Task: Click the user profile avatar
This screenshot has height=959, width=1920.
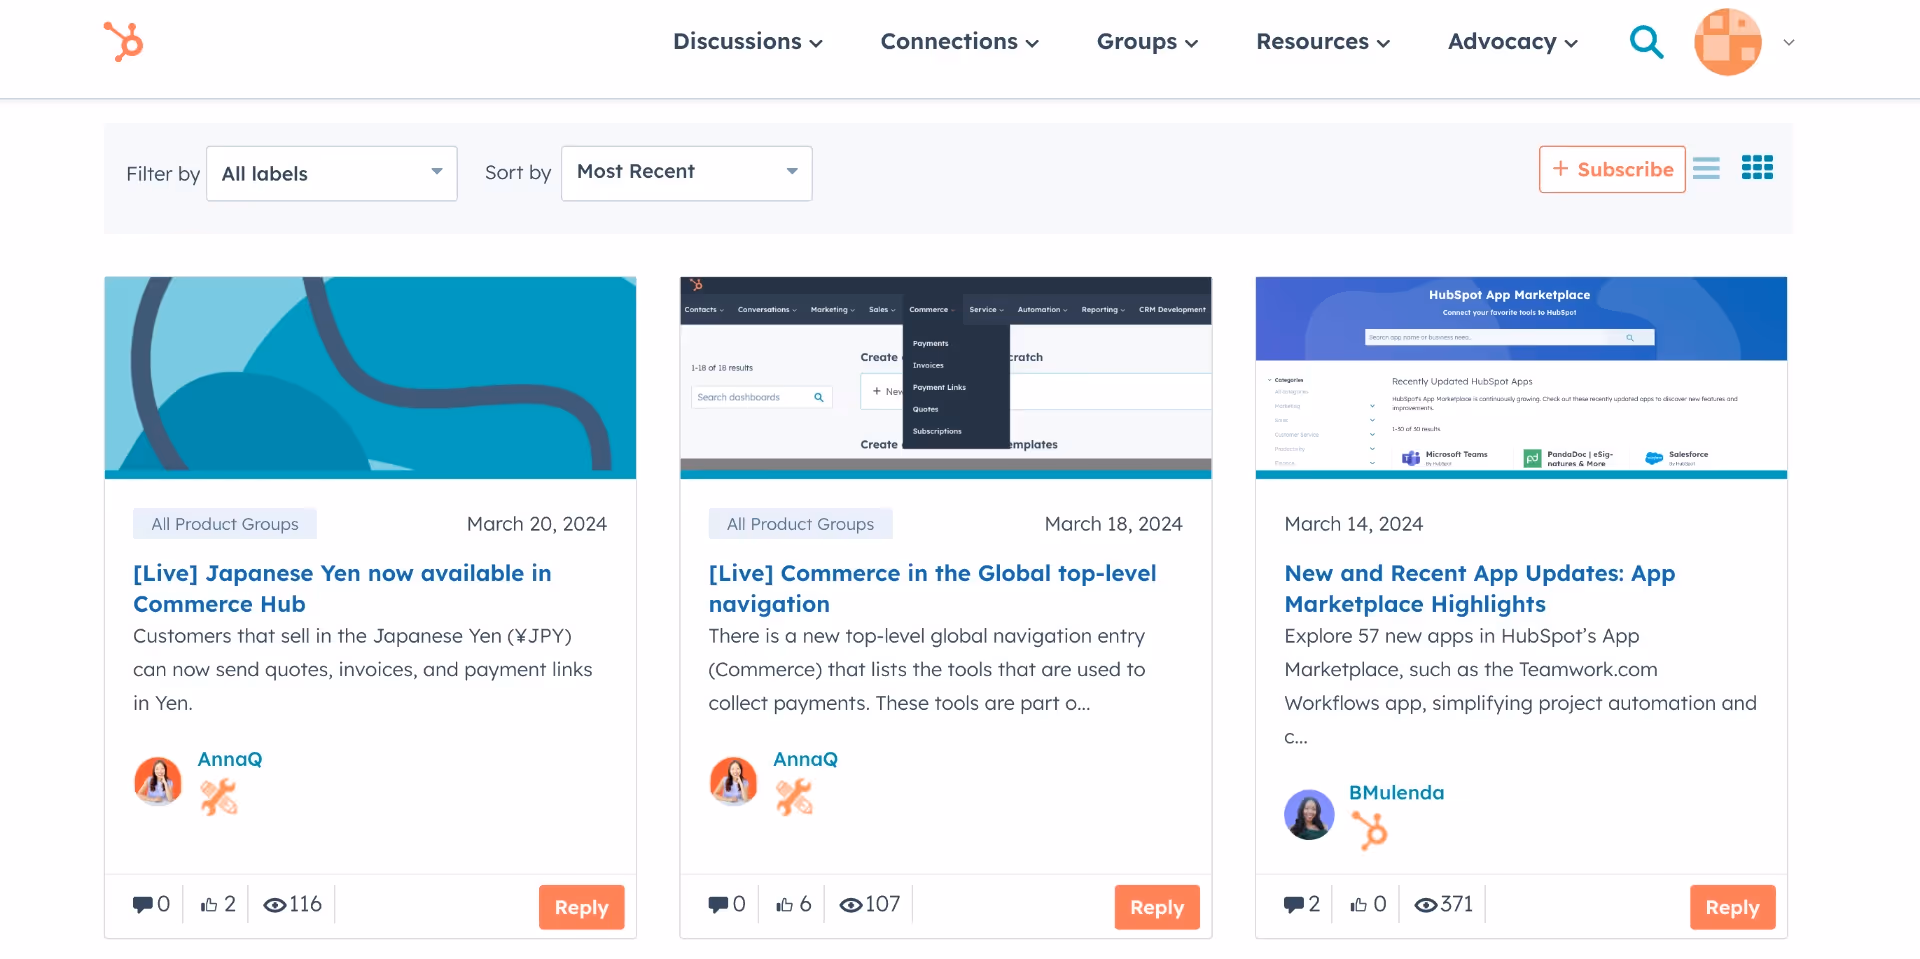Action: pyautogui.click(x=1727, y=42)
